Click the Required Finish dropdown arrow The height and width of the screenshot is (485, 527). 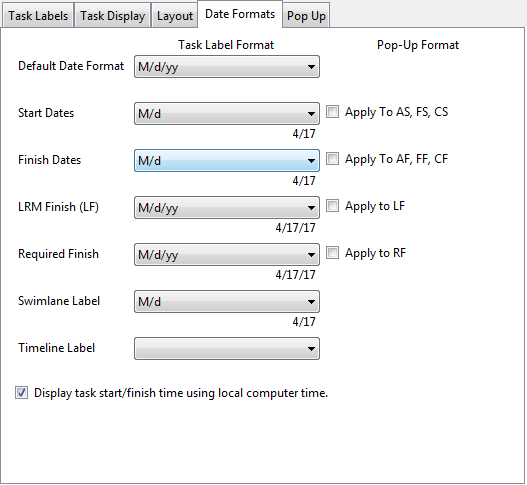tap(311, 255)
